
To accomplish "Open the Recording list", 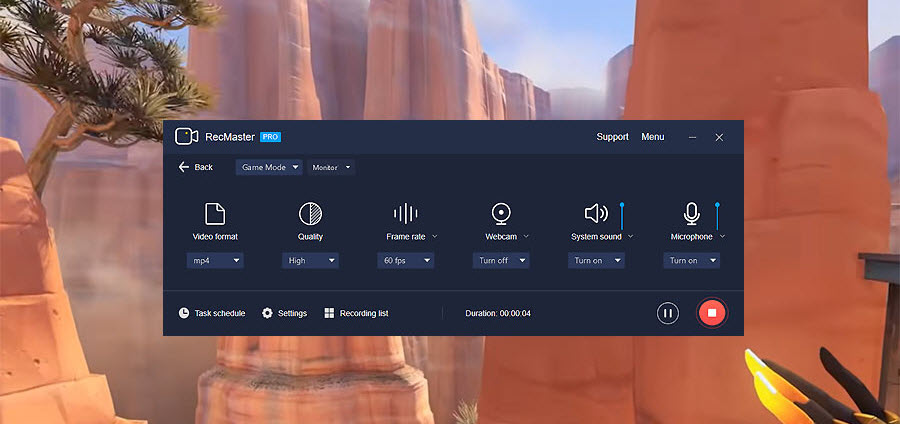I will (x=356, y=313).
